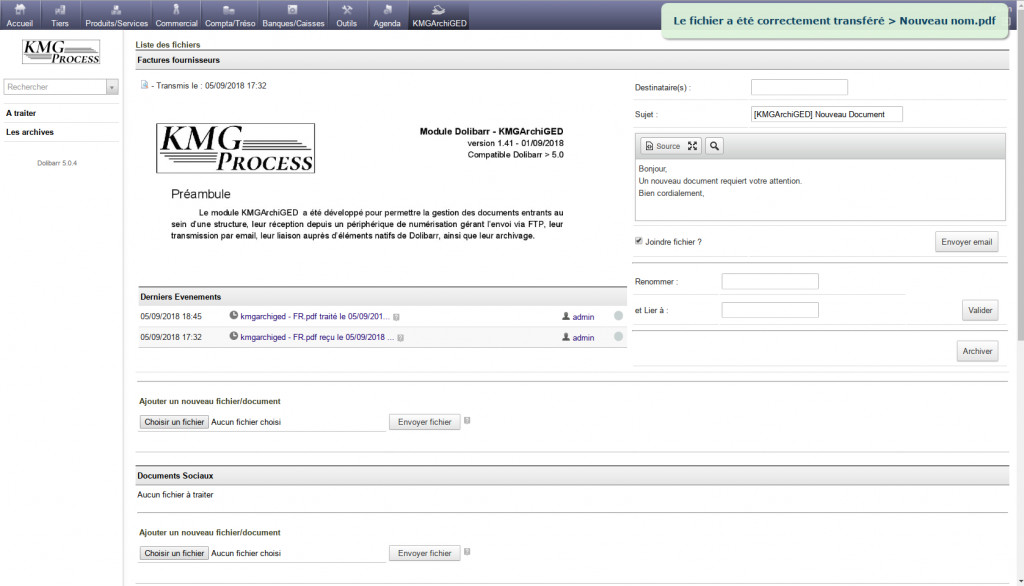Click help icon by second Envoyer fichier

(467, 552)
